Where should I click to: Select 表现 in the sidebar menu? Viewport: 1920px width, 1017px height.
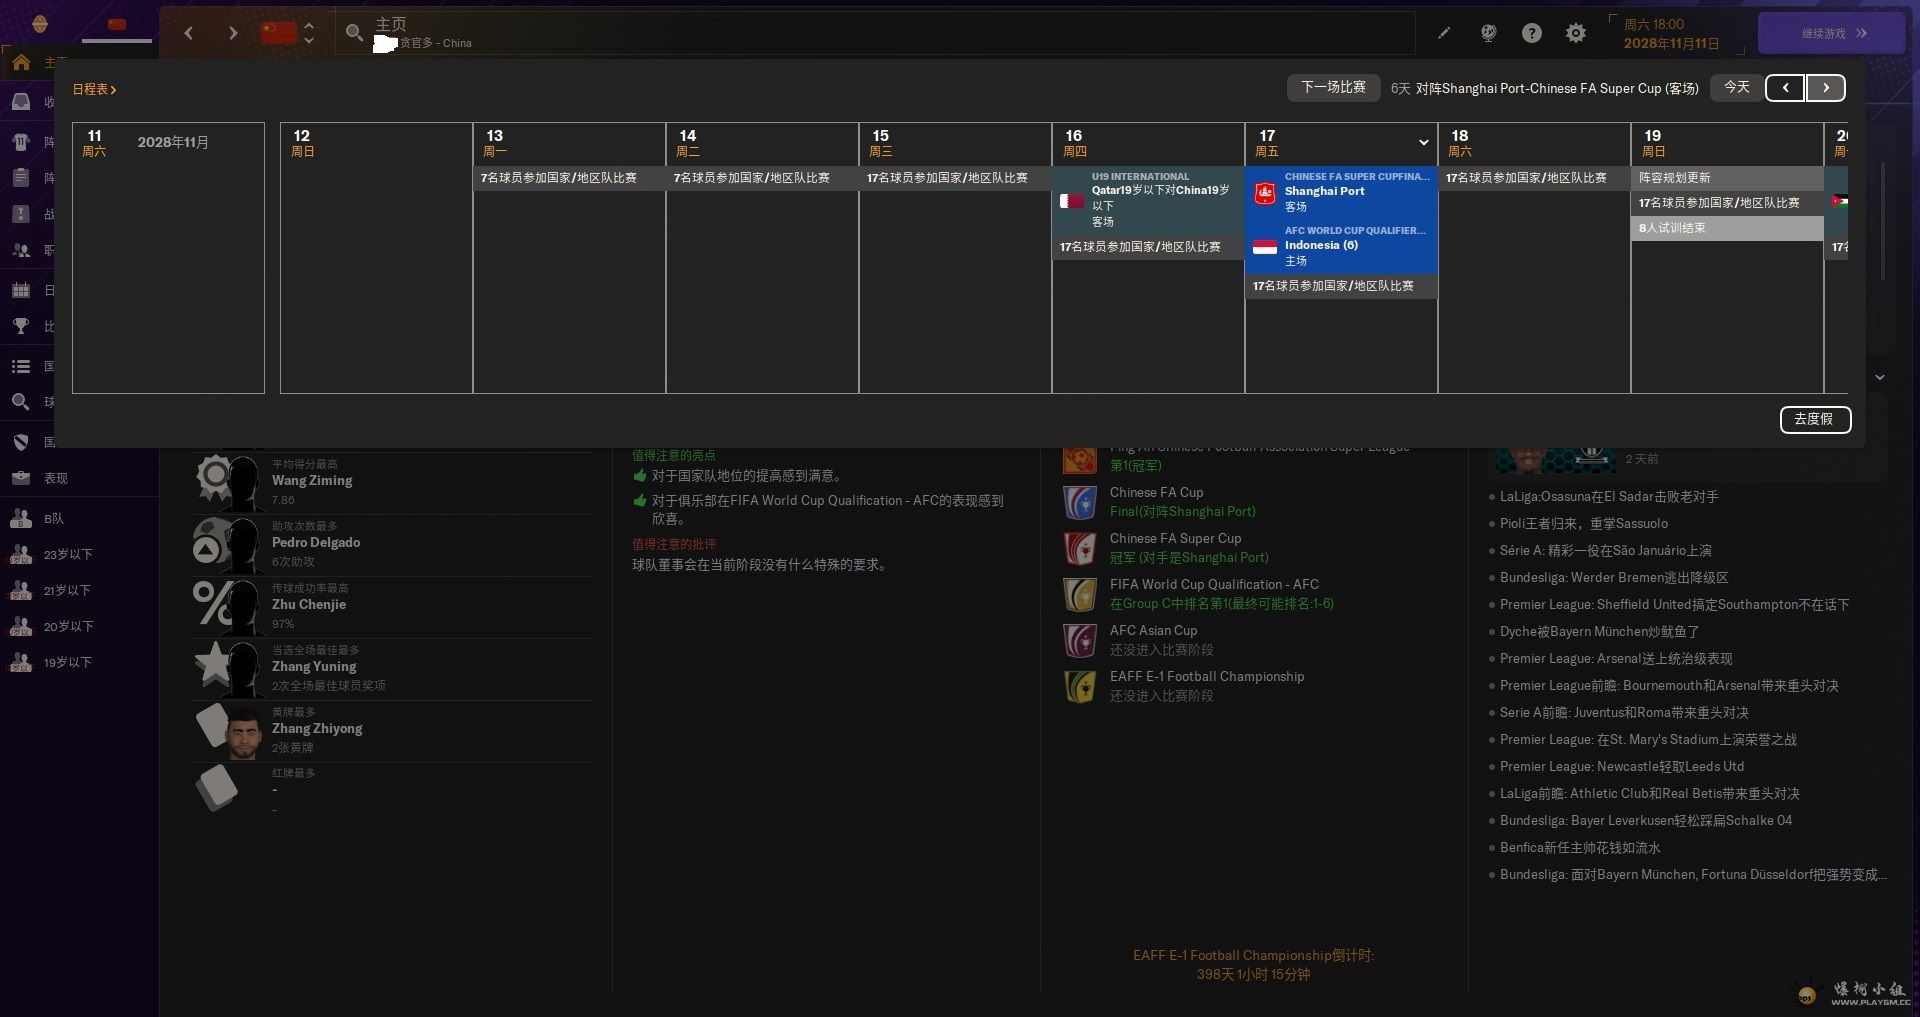click(x=56, y=478)
